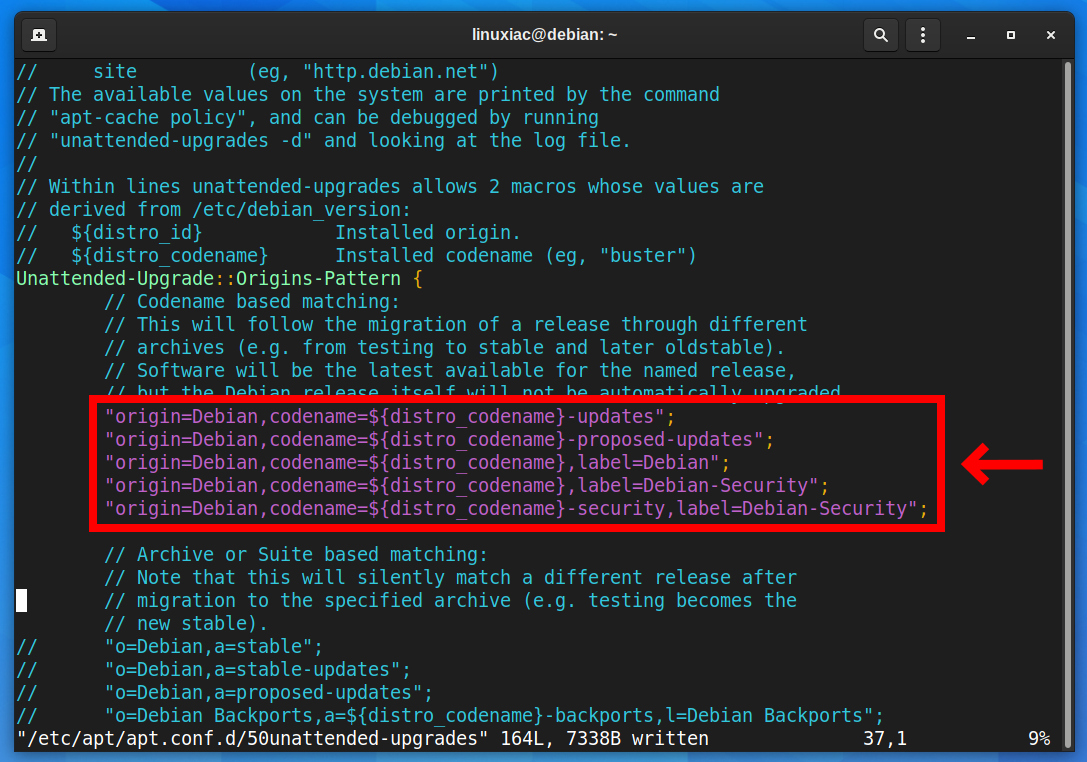The height and width of the screenshot is (762, 1087).
Task: Click the '"apt-cache policy"' comment line
Action: (x=307, y=117)
